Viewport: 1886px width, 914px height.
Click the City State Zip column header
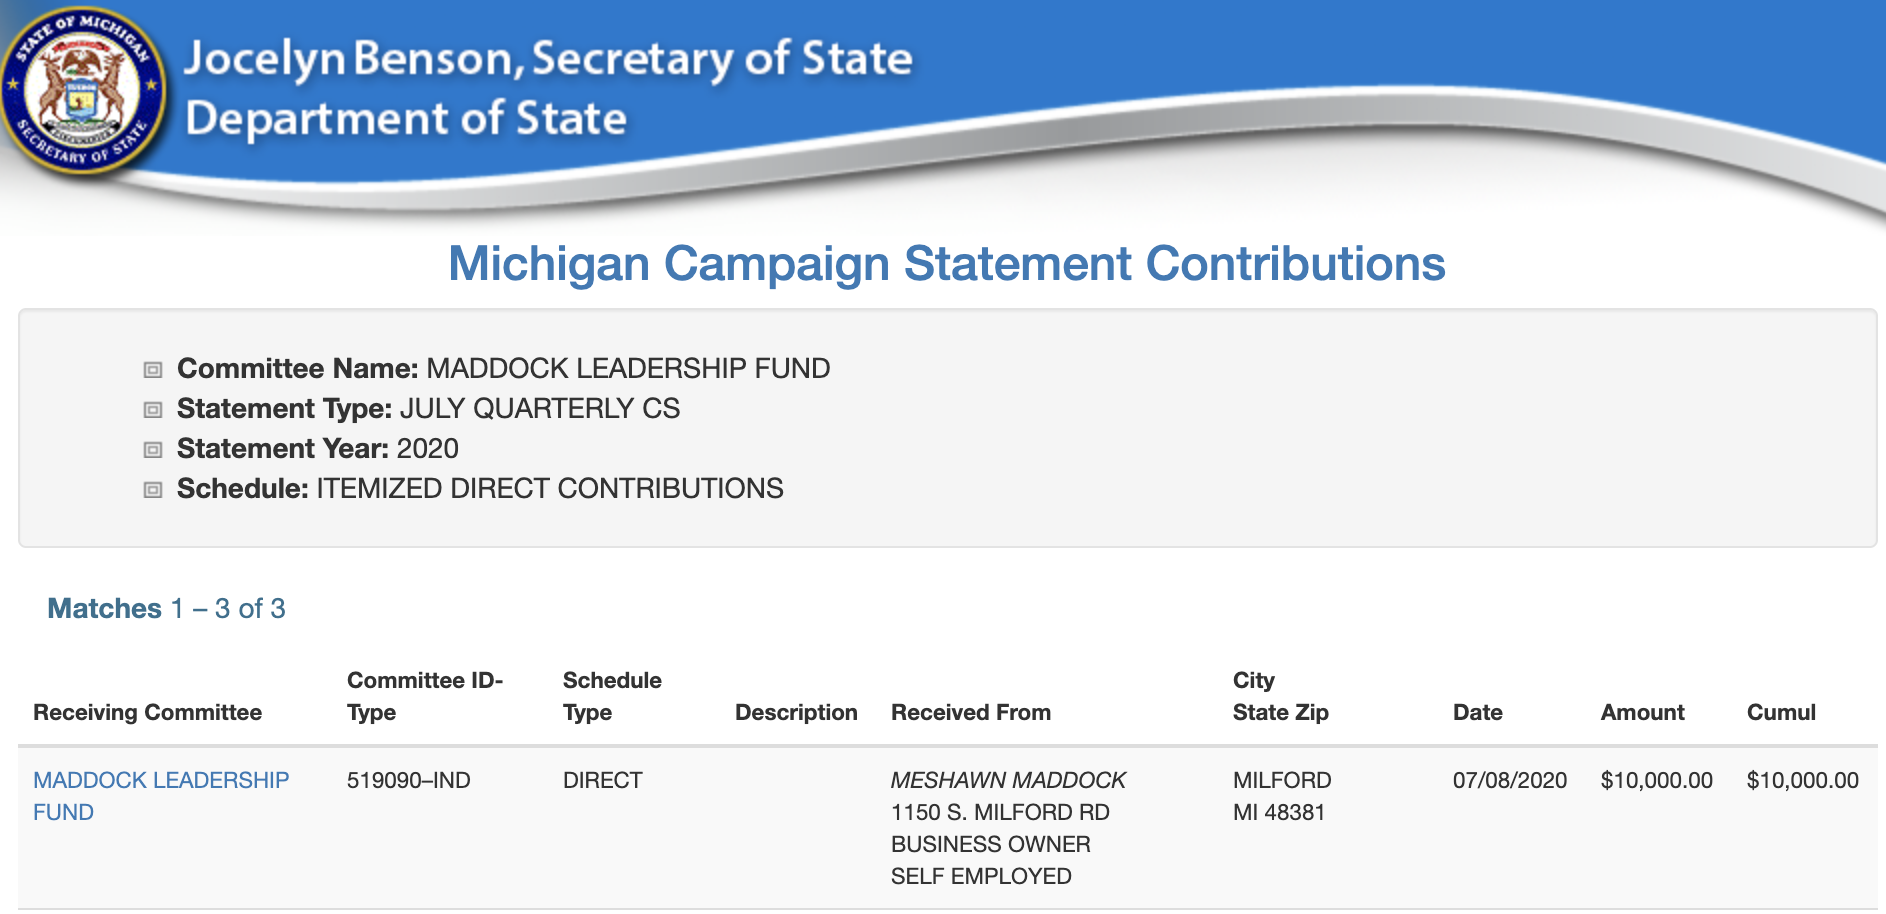1280,696
